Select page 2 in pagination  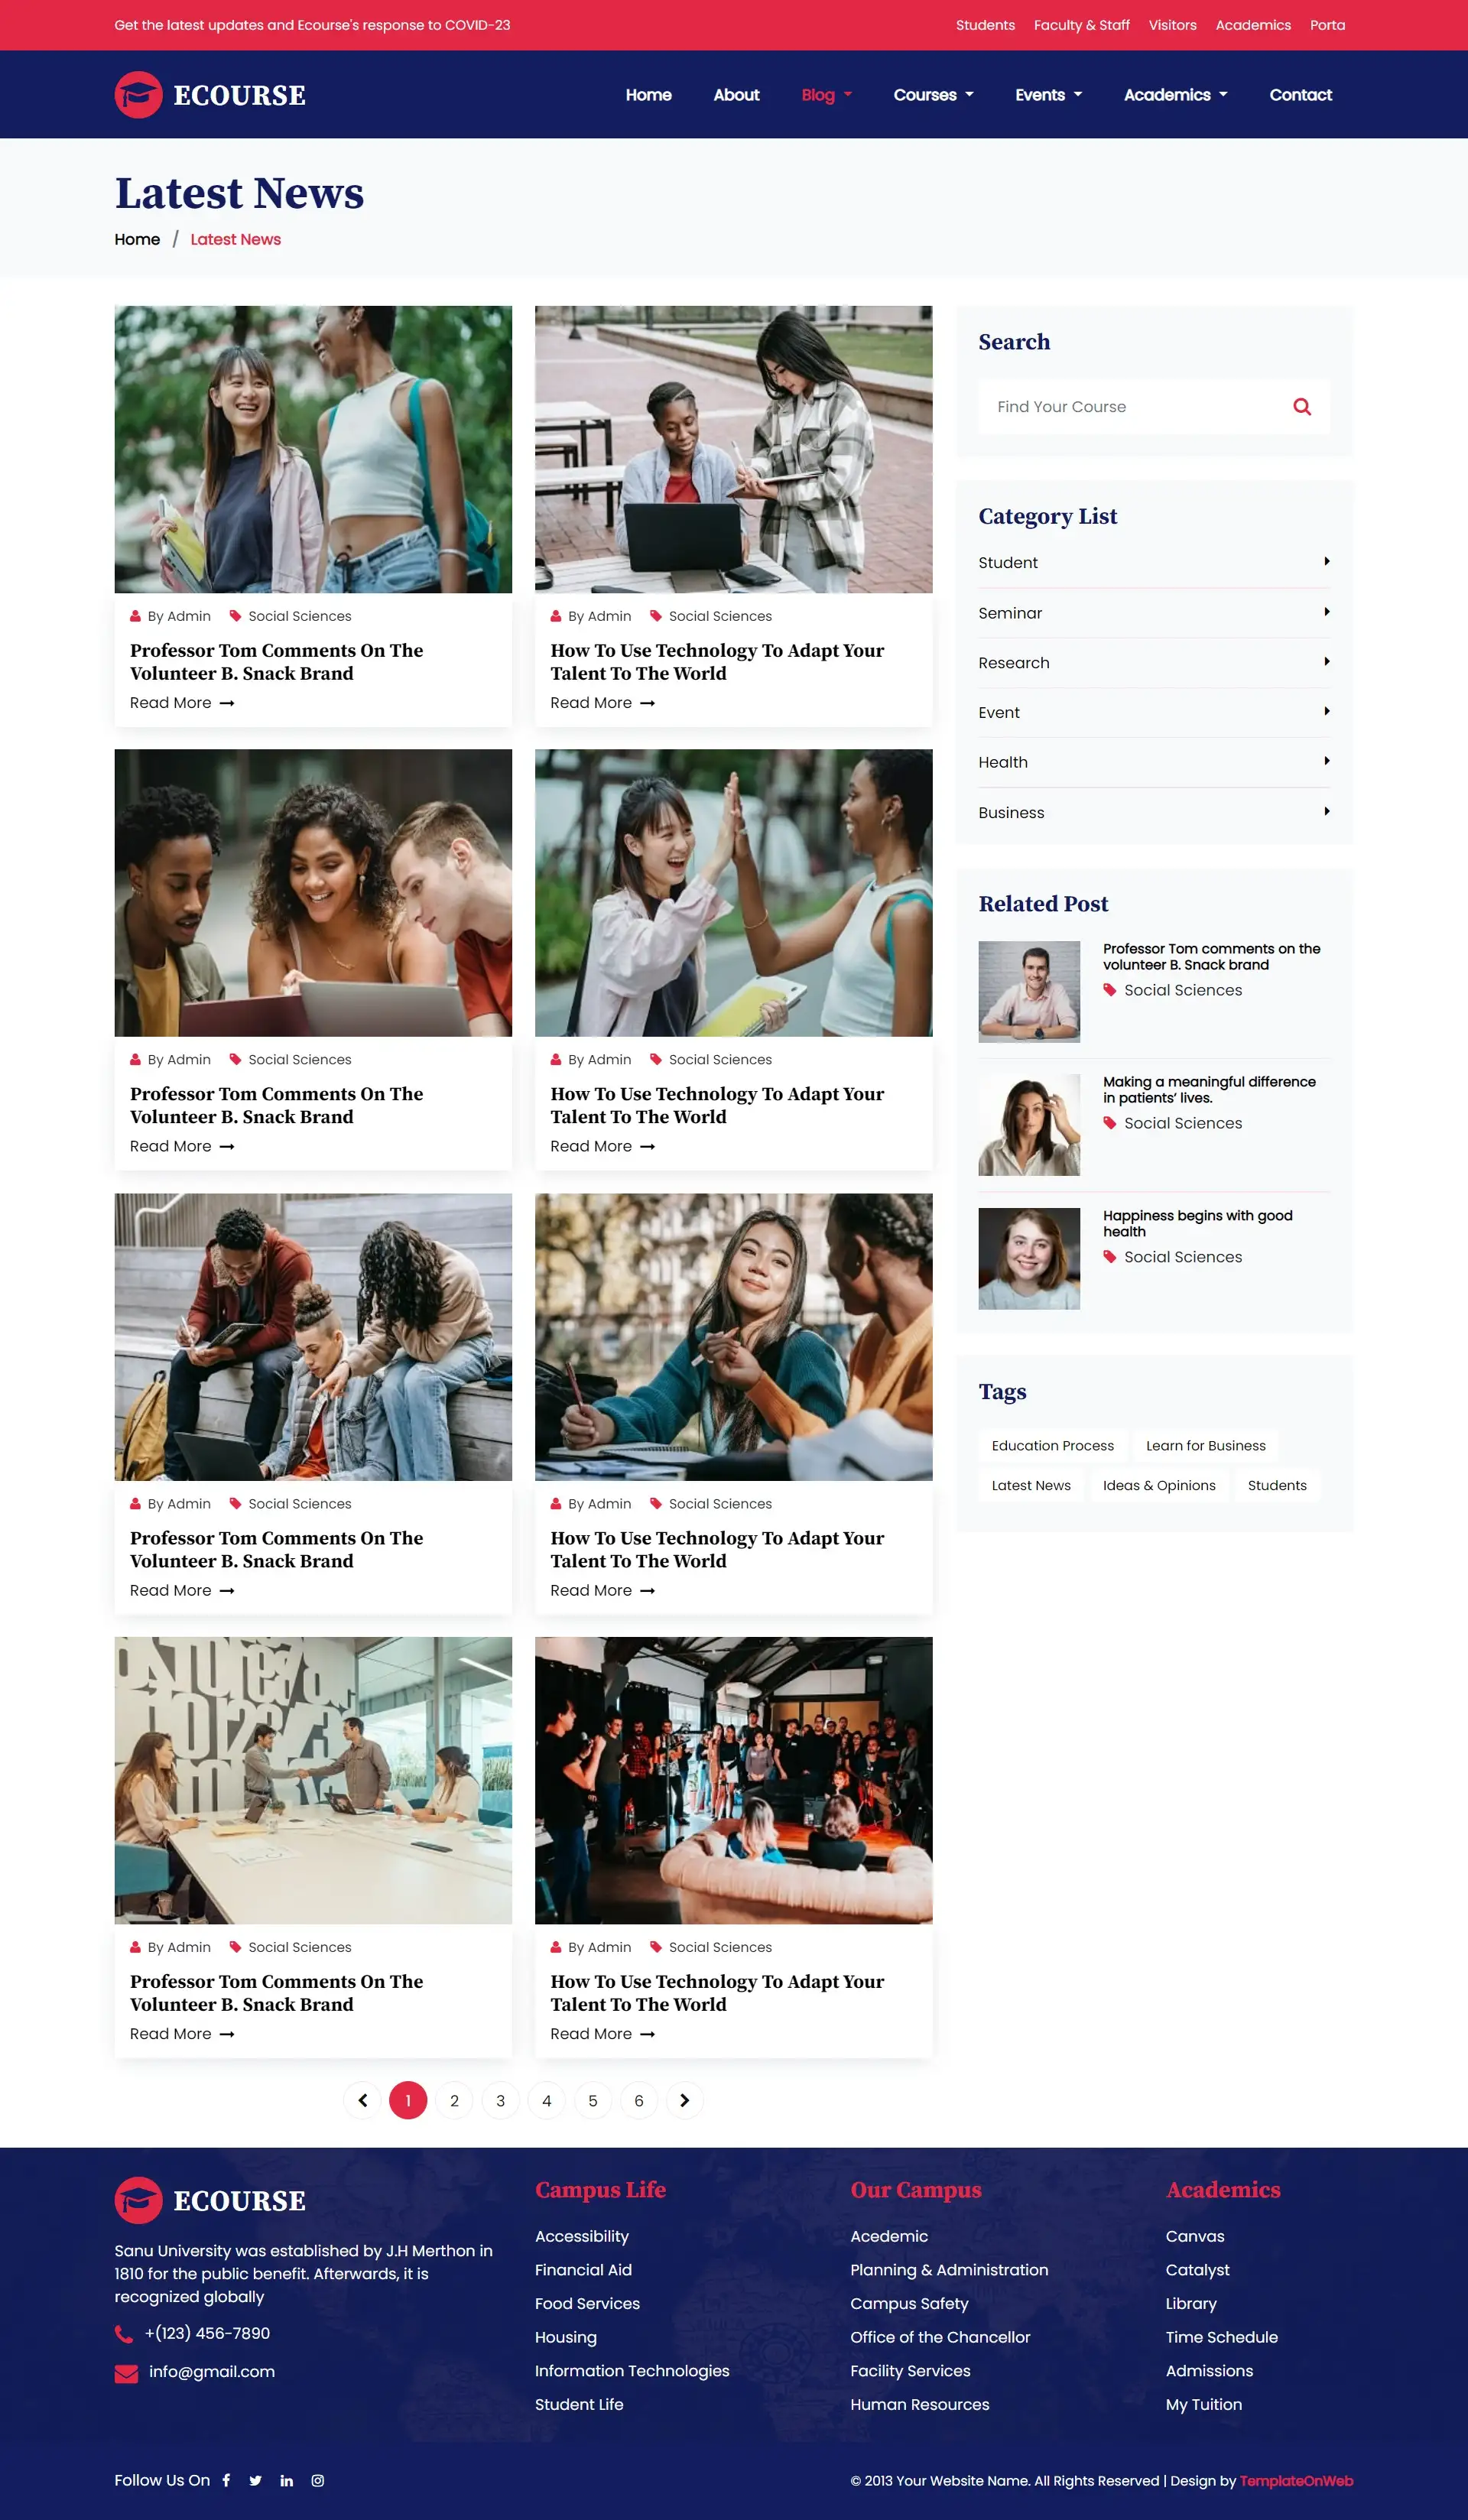coord(454,2100)
